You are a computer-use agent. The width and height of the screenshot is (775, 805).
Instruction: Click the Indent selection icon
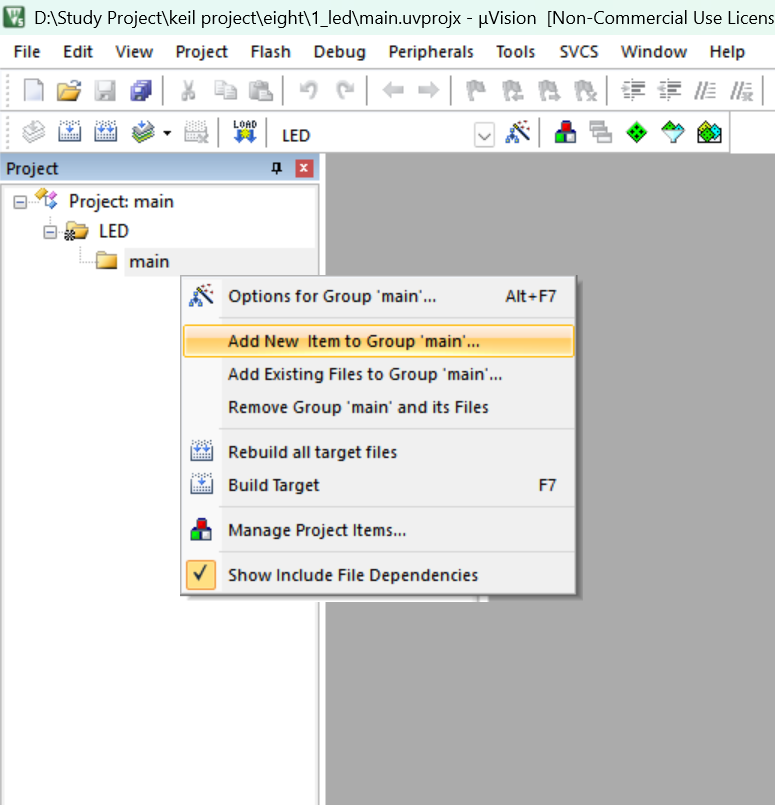(x=633, y=91)
